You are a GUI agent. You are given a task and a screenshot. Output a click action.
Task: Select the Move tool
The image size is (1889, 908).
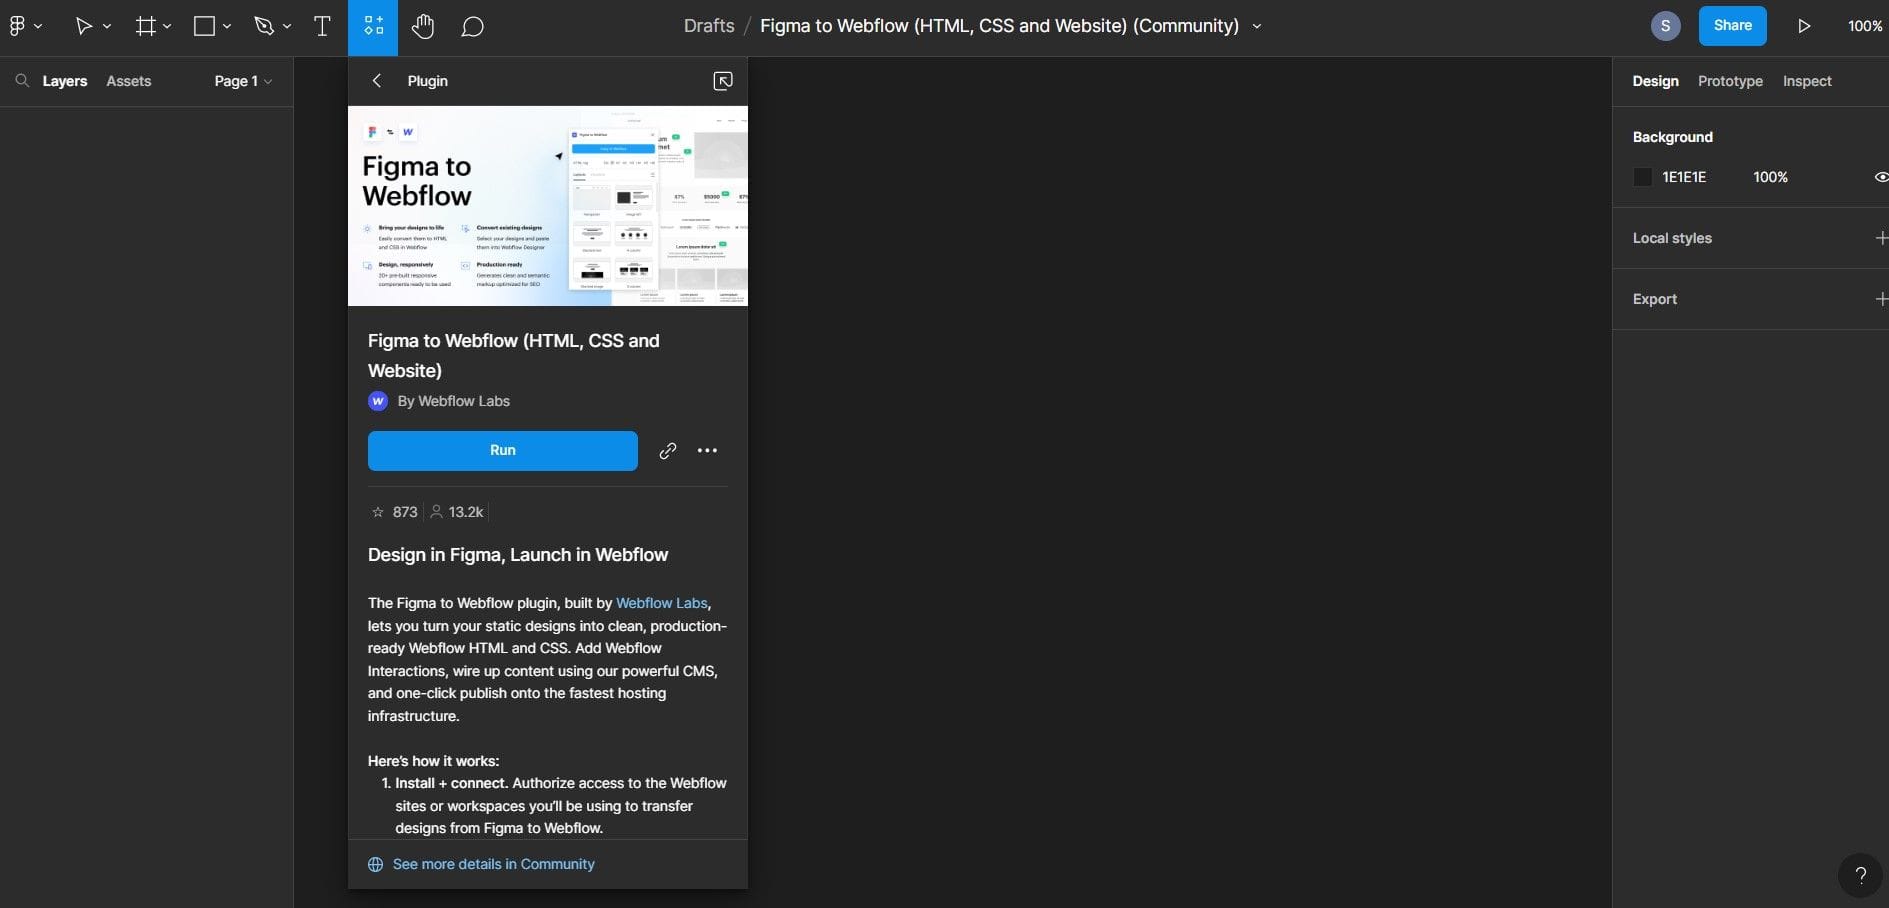point(84,26)
